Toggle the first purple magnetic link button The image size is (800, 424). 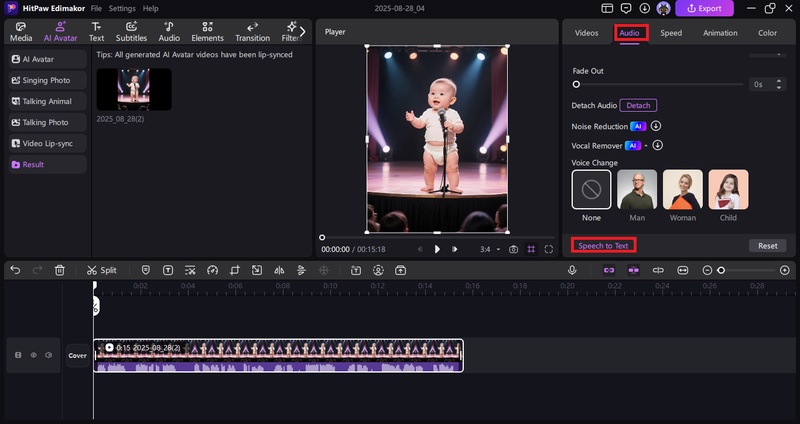coord(609,270)
